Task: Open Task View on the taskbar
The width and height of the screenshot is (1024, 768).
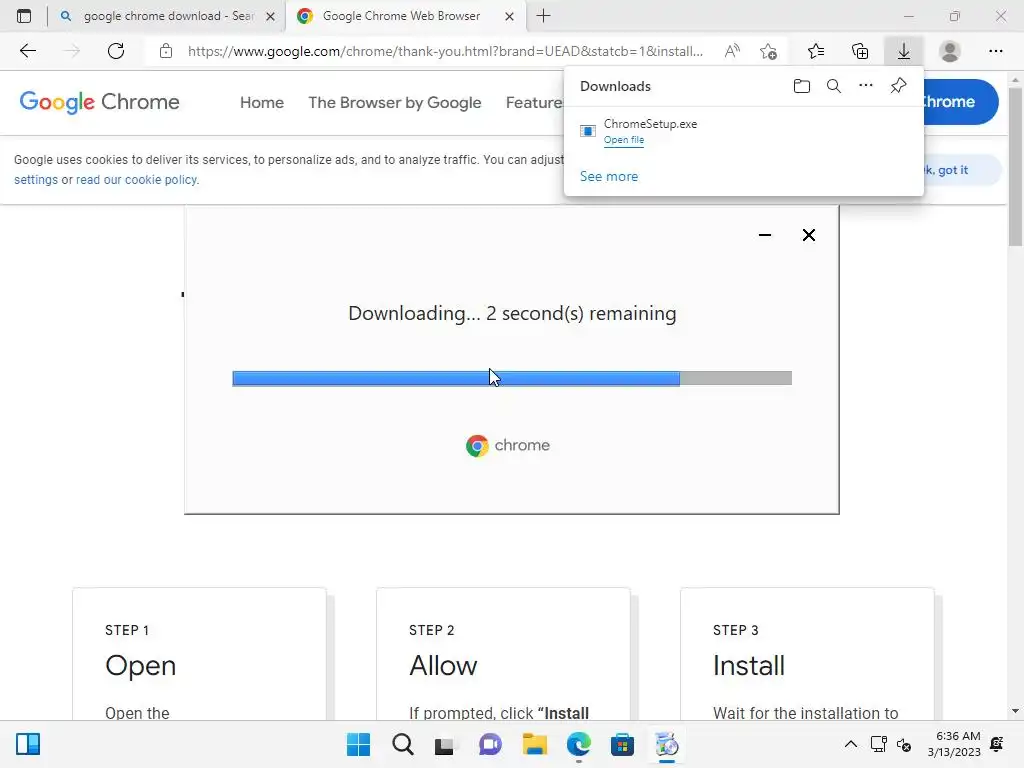Action: 445,744
